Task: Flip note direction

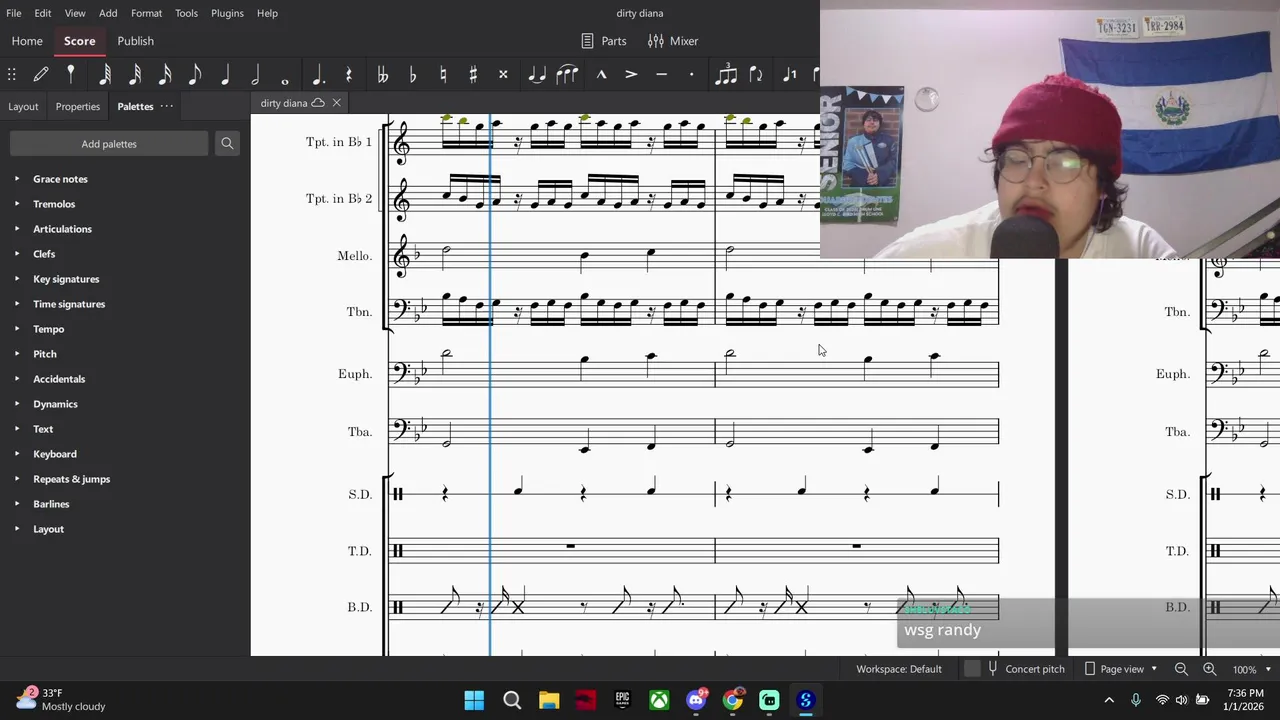Action: pyautogui.click(x=756, y=75)
